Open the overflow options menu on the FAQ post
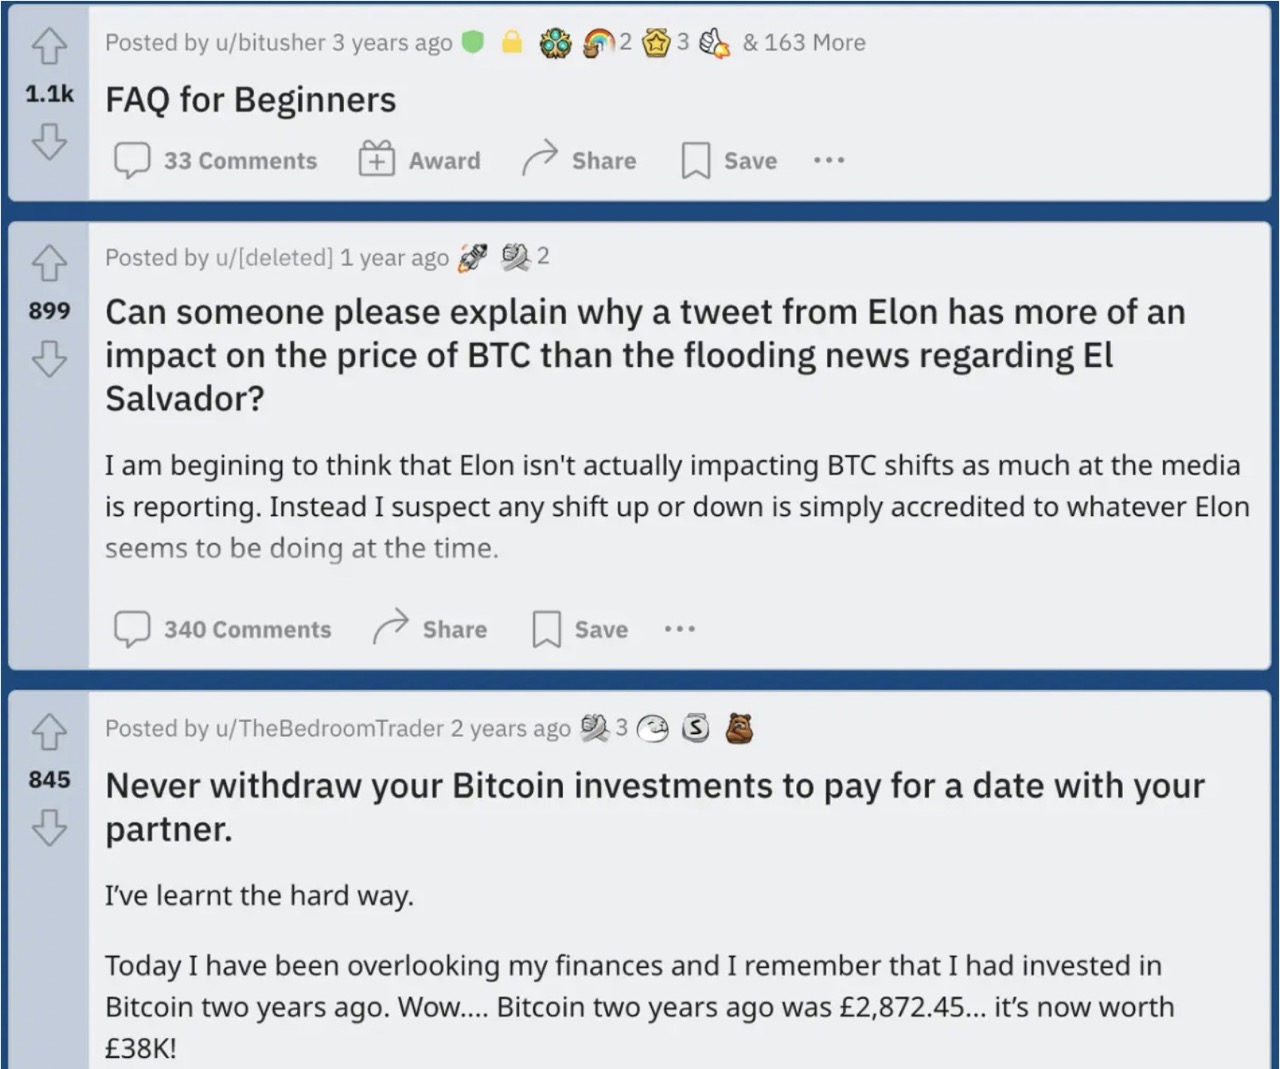 click(828, 160)
